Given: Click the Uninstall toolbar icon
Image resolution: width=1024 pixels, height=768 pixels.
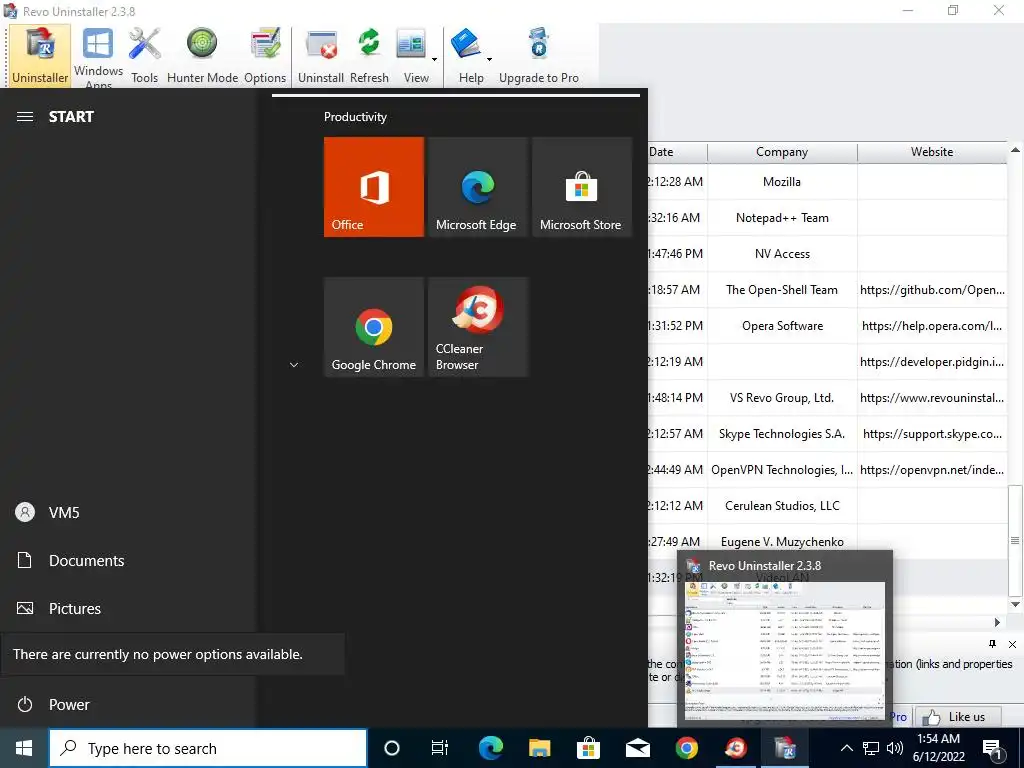Looking at the screenshot, I should pos(321,56).
